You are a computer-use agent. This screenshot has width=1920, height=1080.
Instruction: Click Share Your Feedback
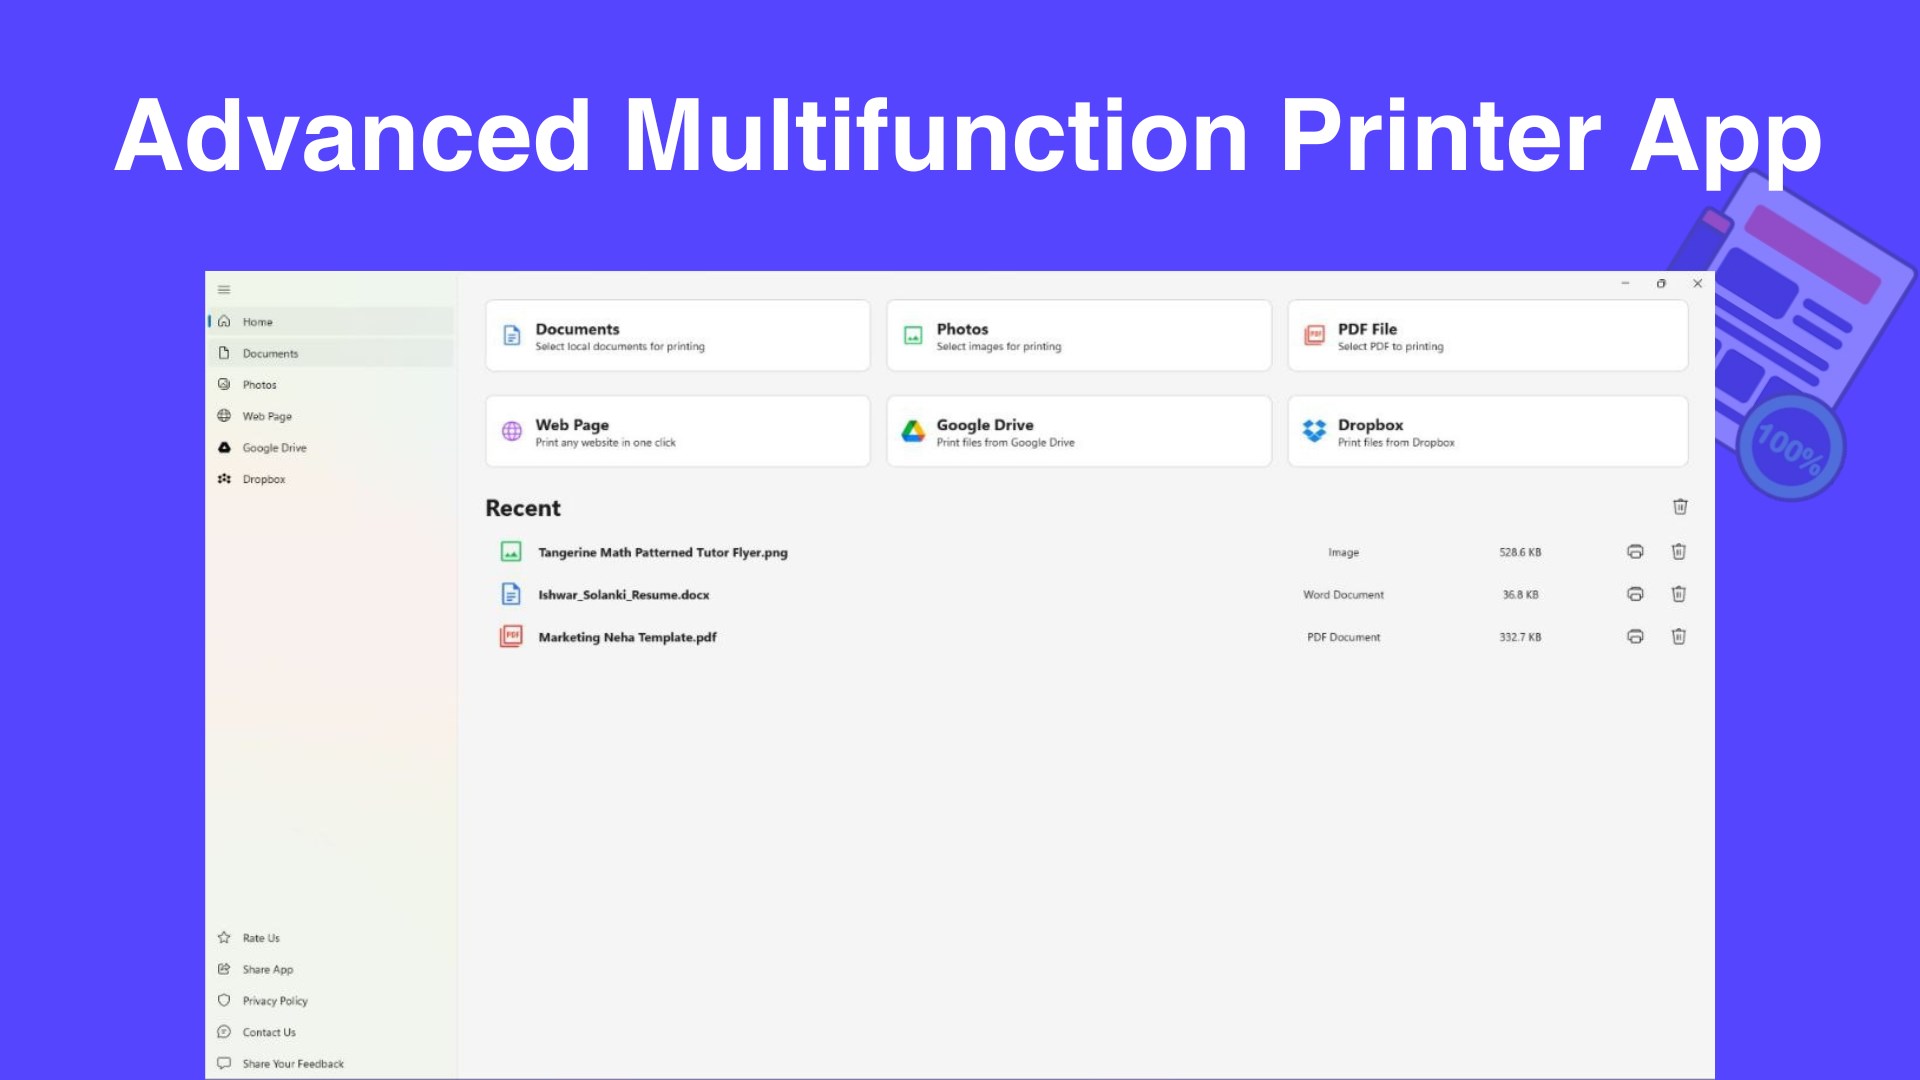[291, 1063]
